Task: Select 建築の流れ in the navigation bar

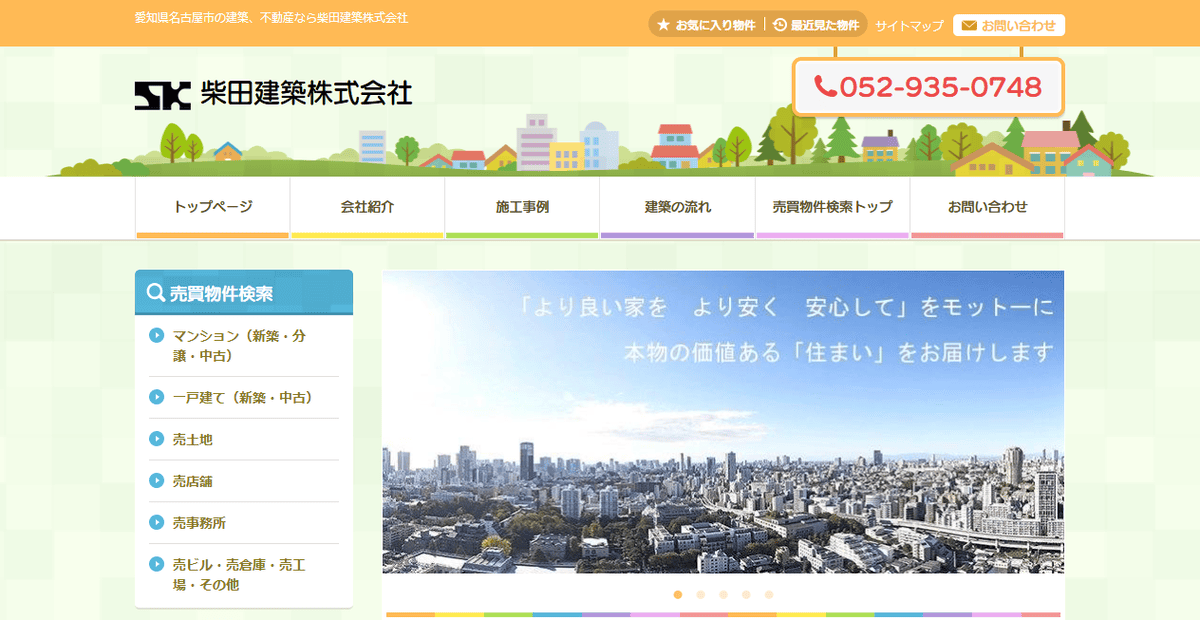Action: pos(677,207)
